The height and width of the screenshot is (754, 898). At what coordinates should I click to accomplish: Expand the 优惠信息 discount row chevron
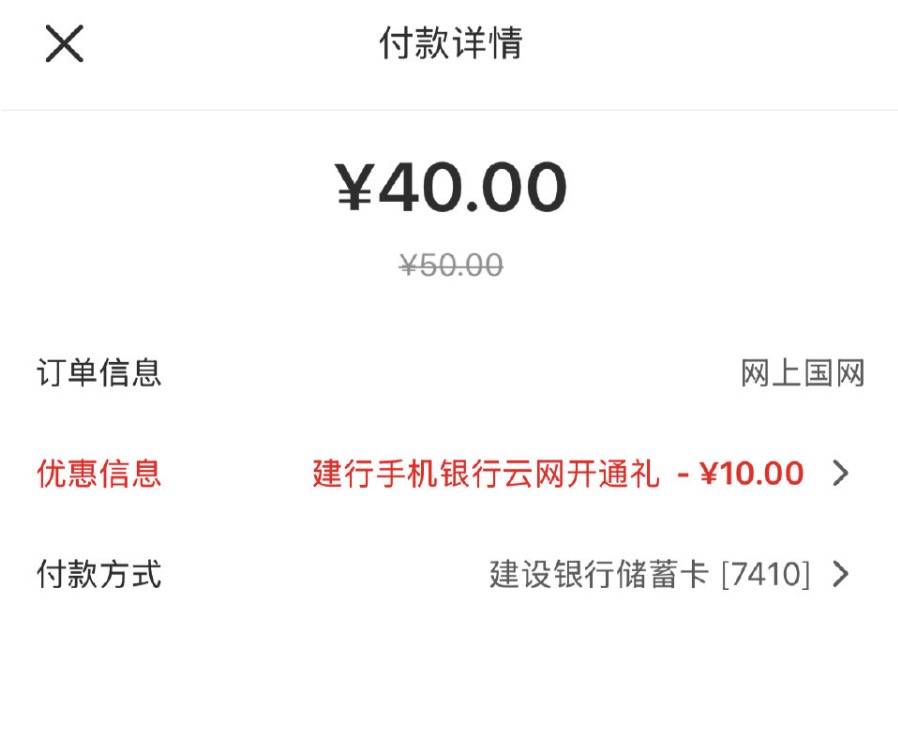click(840, 473)
